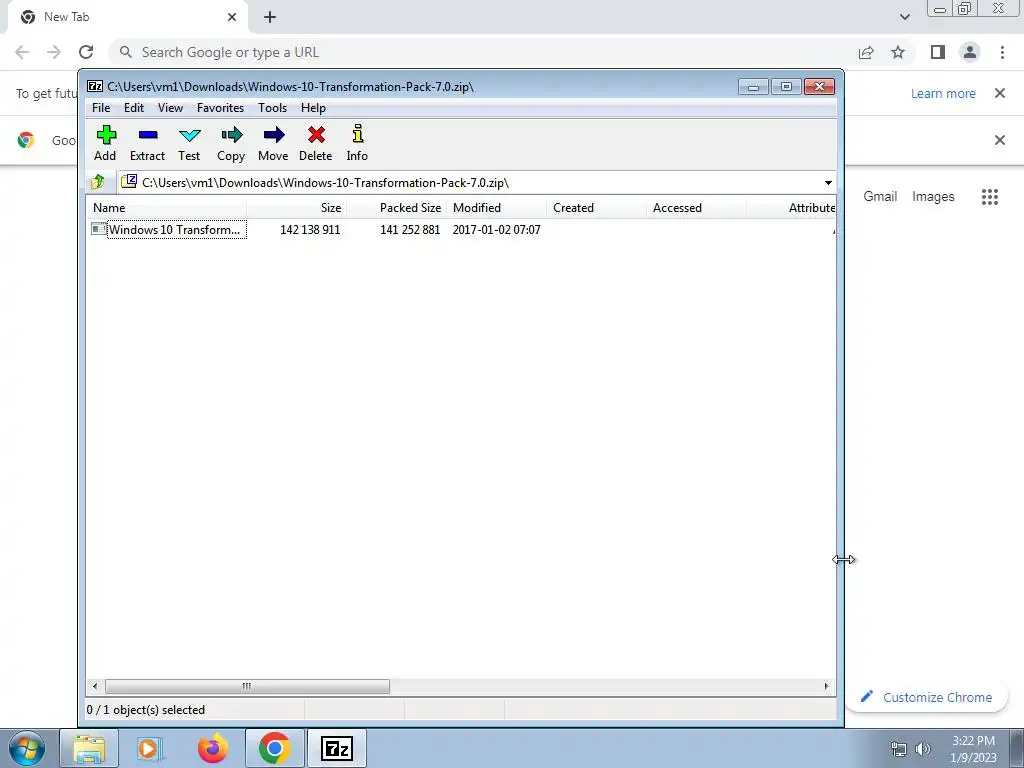Open the Favorites menu
Viewport: 1024px width, 768px height.
pyautogui.click(x=221, y=108)
